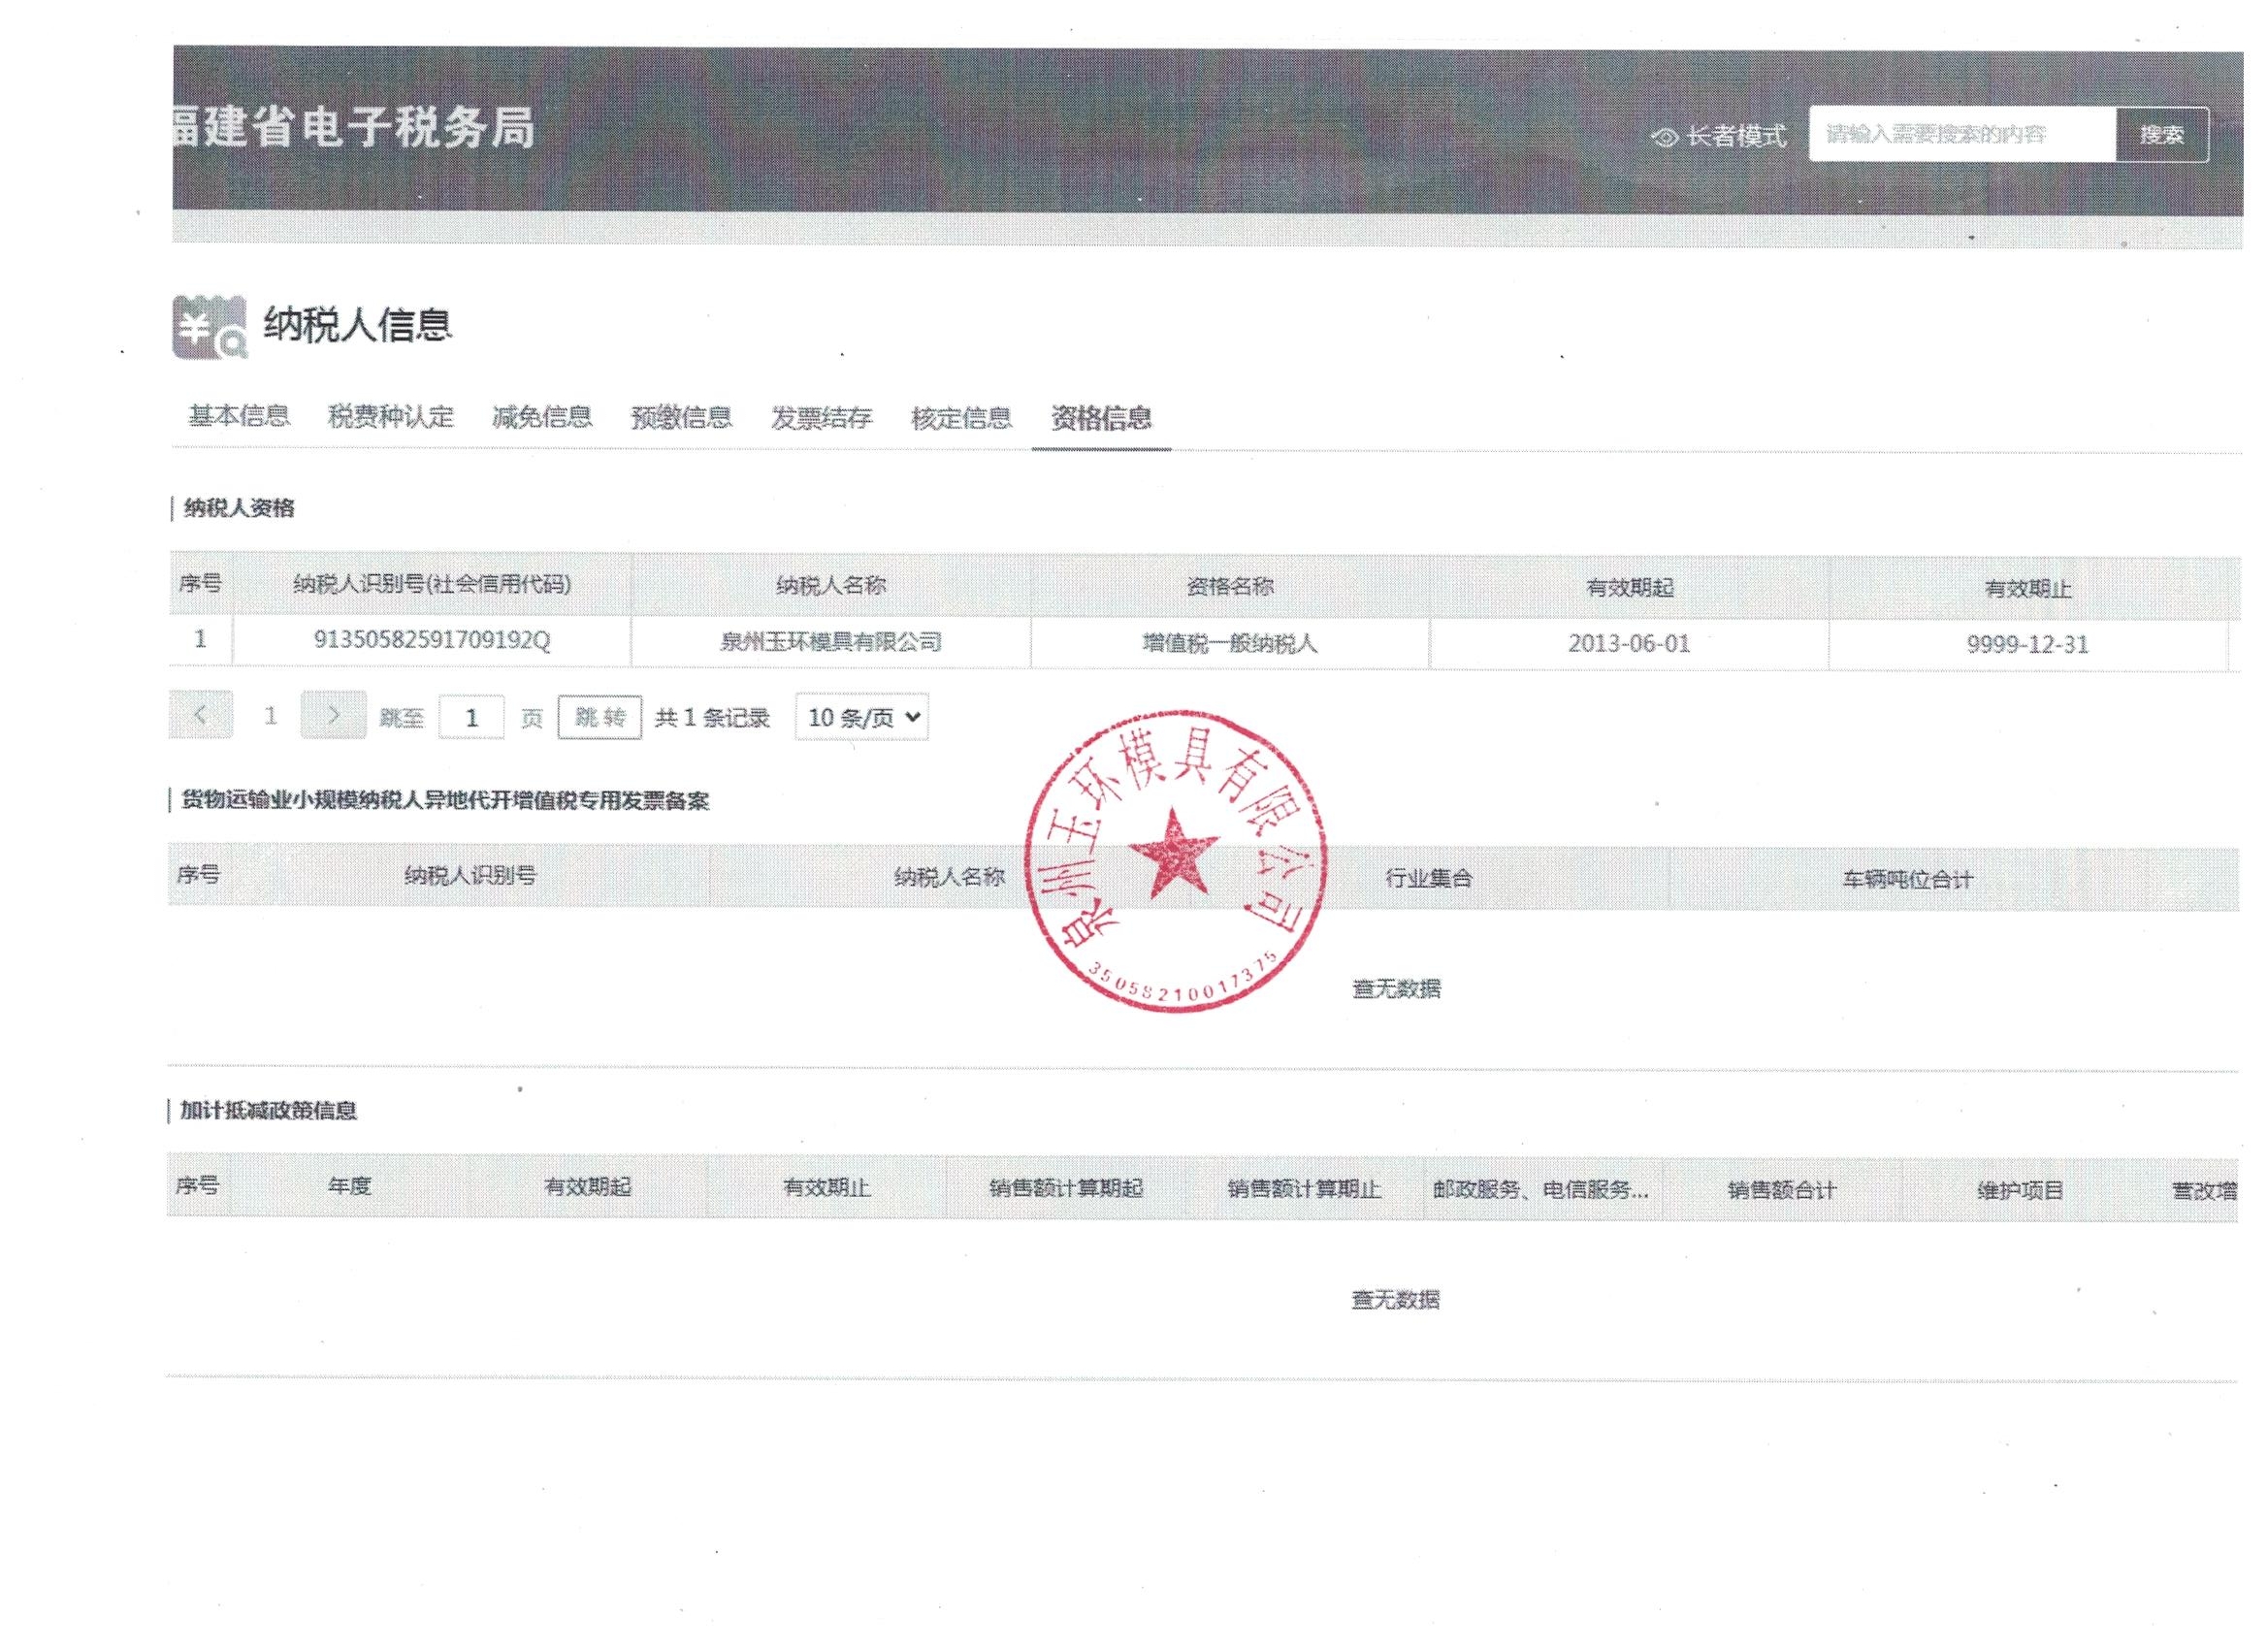The height and width of the screenshot is (1649, 2268).
Task: Go to previous page arrow
Action: point(201,715)
